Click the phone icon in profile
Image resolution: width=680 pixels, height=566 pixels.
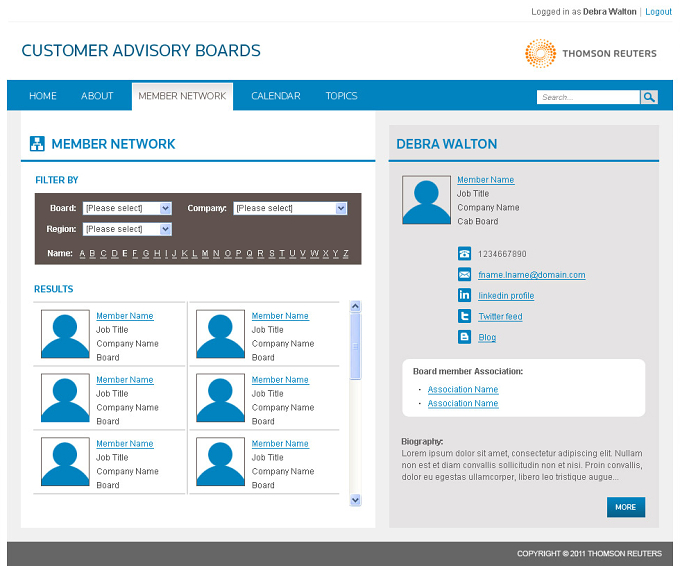click(464, 253)
